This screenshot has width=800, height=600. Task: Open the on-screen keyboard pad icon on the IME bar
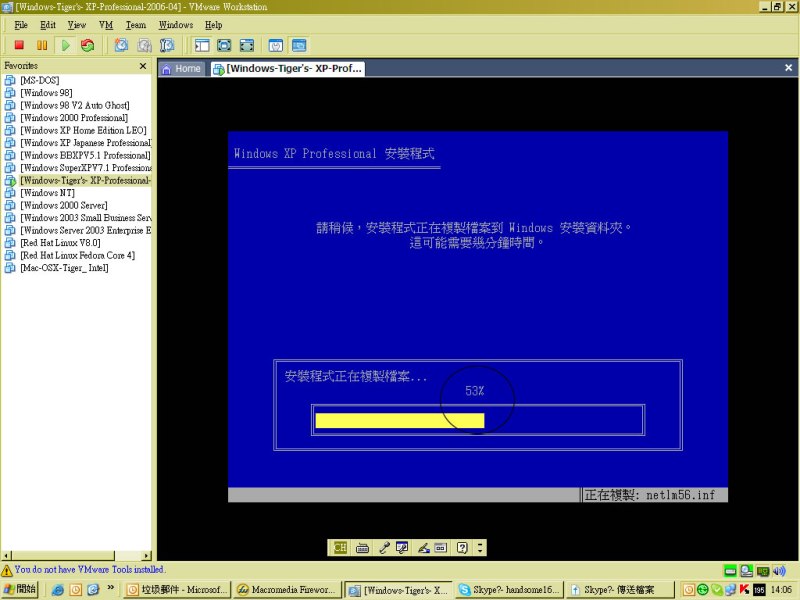tap(440, 548)
